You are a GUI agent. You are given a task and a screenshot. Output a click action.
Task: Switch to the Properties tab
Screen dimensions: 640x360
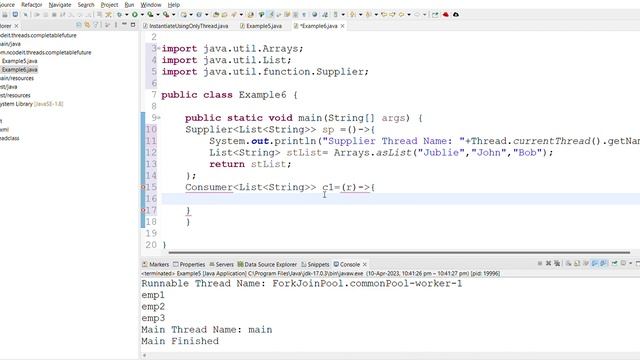click(189, 264)
